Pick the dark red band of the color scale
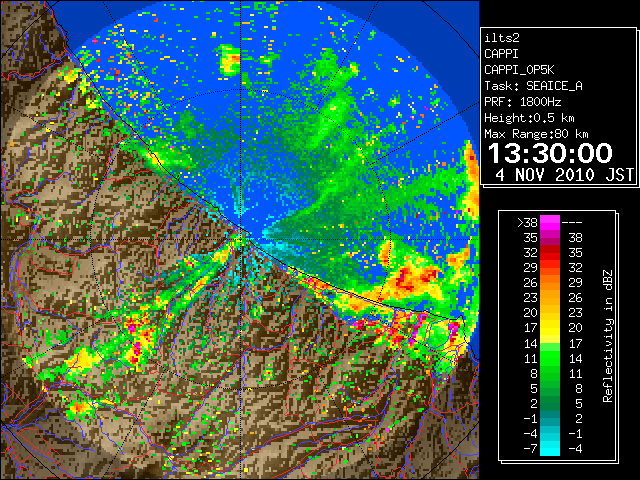Viewport: 640px width, 480px height. click(550, 251)
